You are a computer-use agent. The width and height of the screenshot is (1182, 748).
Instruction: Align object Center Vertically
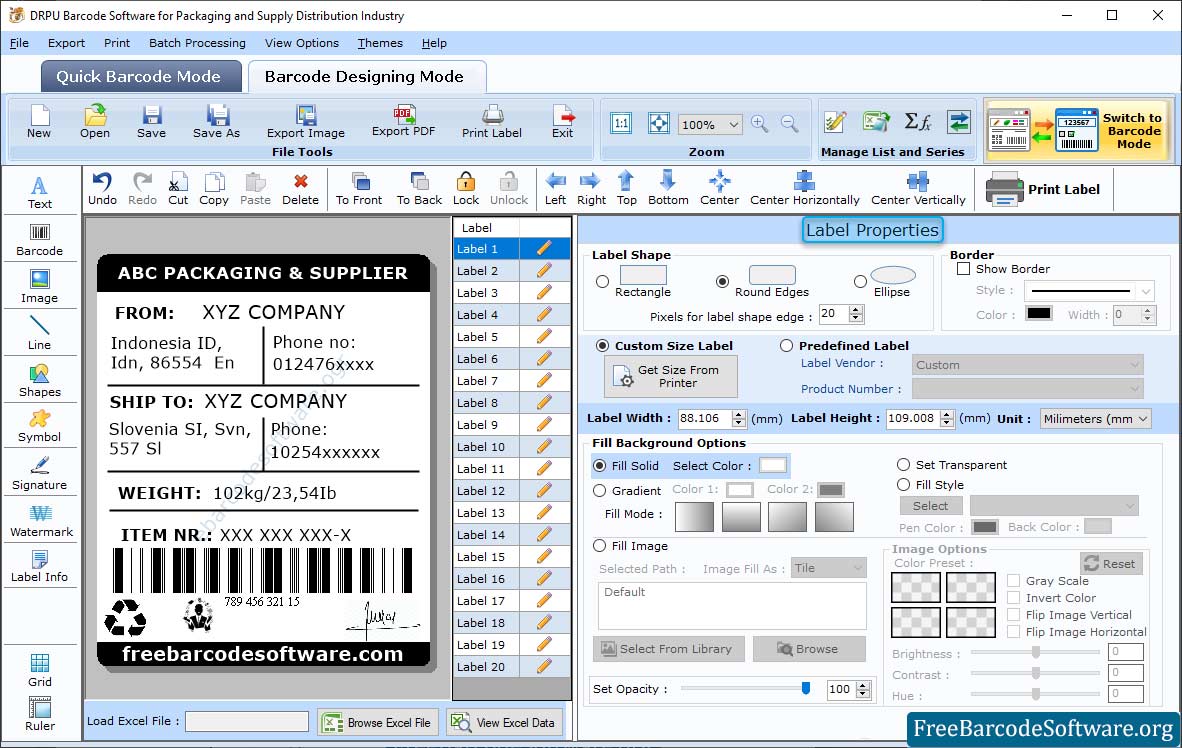click(918, 189)
